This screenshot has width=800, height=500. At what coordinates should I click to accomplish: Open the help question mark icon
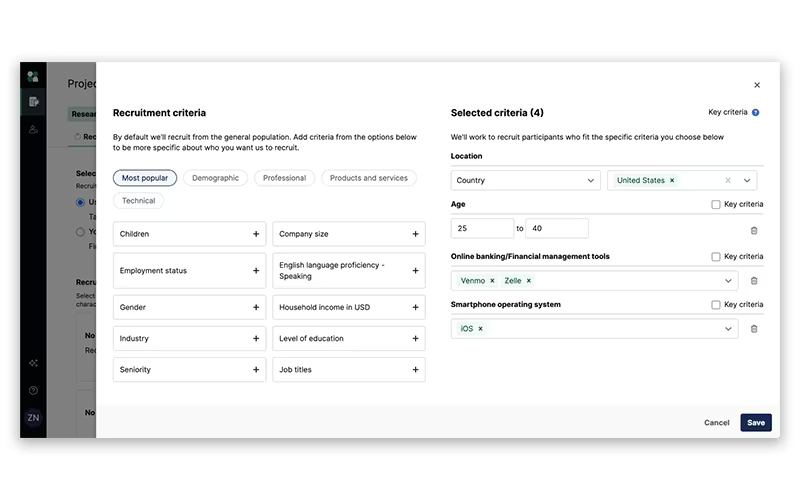click(33, 390)
